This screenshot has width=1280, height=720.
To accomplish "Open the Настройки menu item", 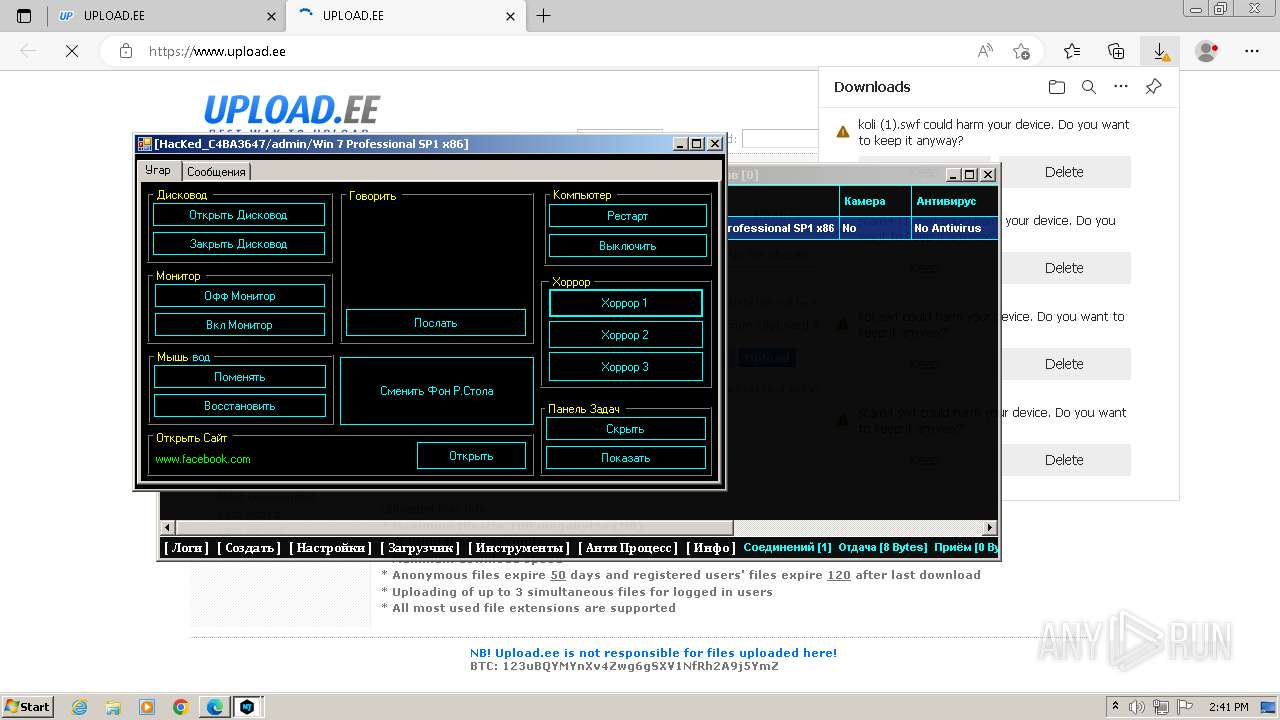I will pyautogui.click(x=330, y=548).
